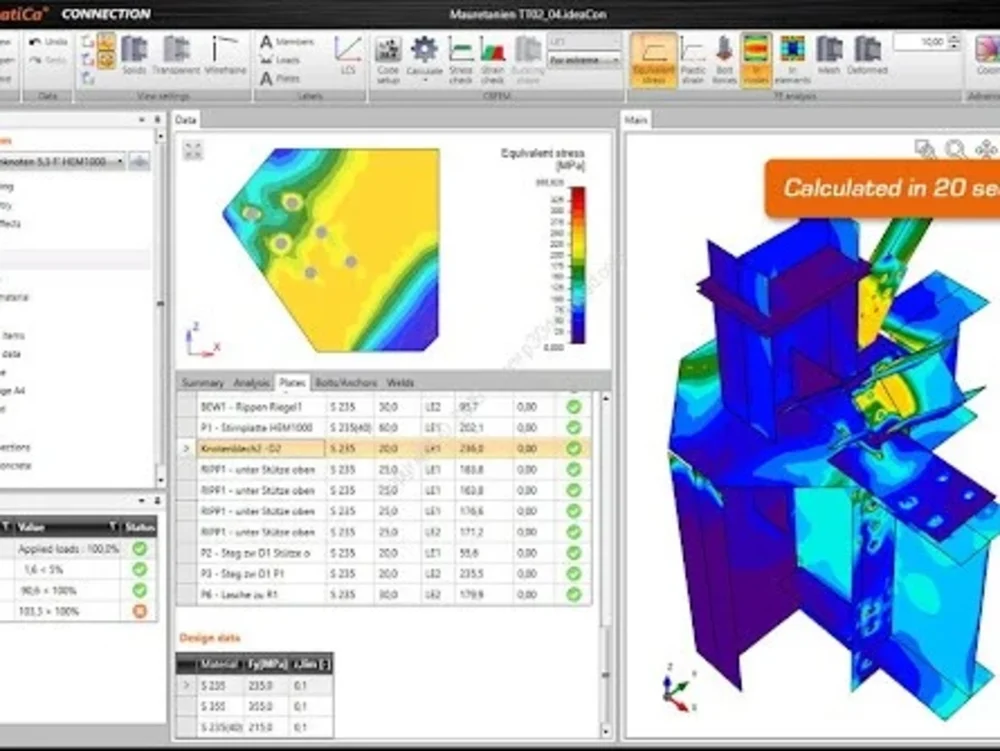Click the deformation scale input field

pyautogui.click(x=920, y=42)
